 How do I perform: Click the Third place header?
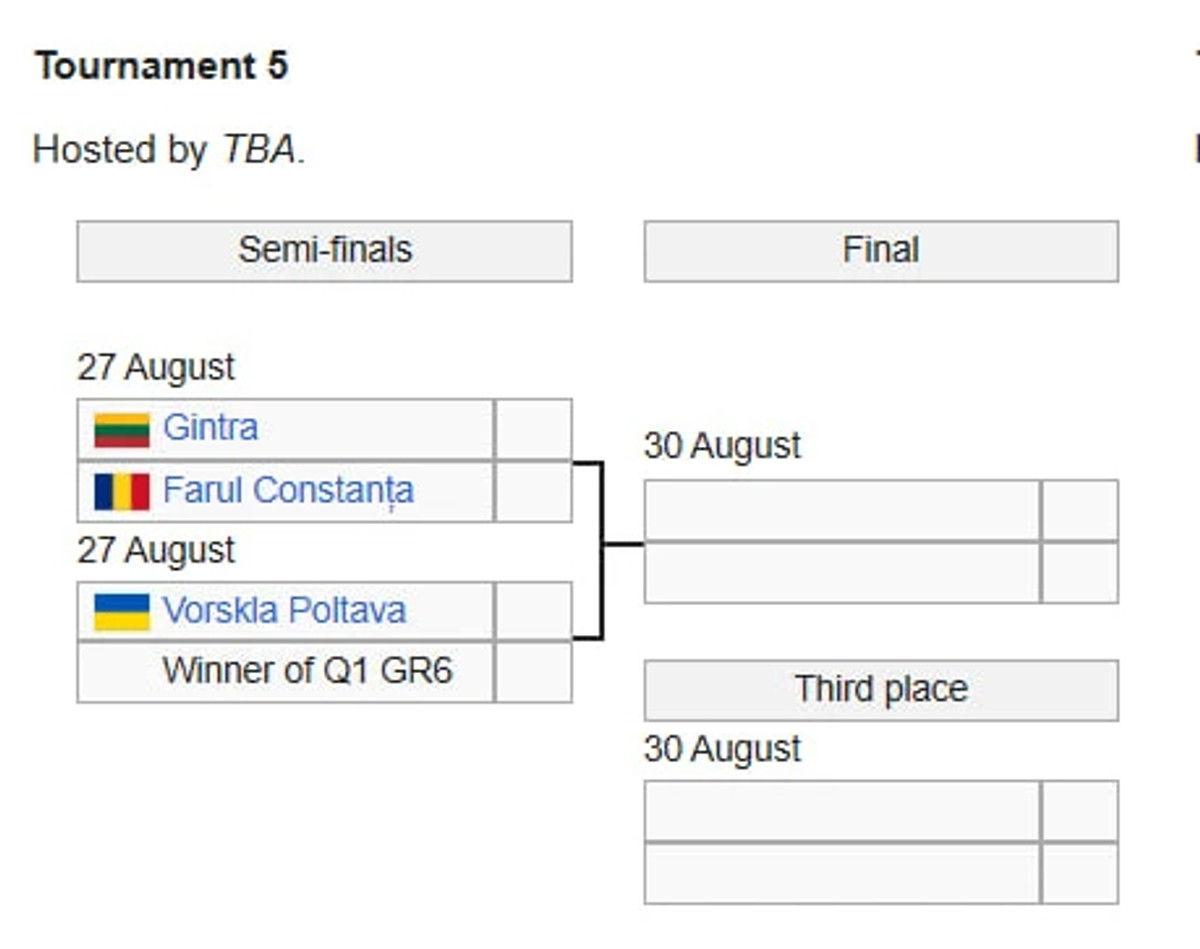coord(880,690)
